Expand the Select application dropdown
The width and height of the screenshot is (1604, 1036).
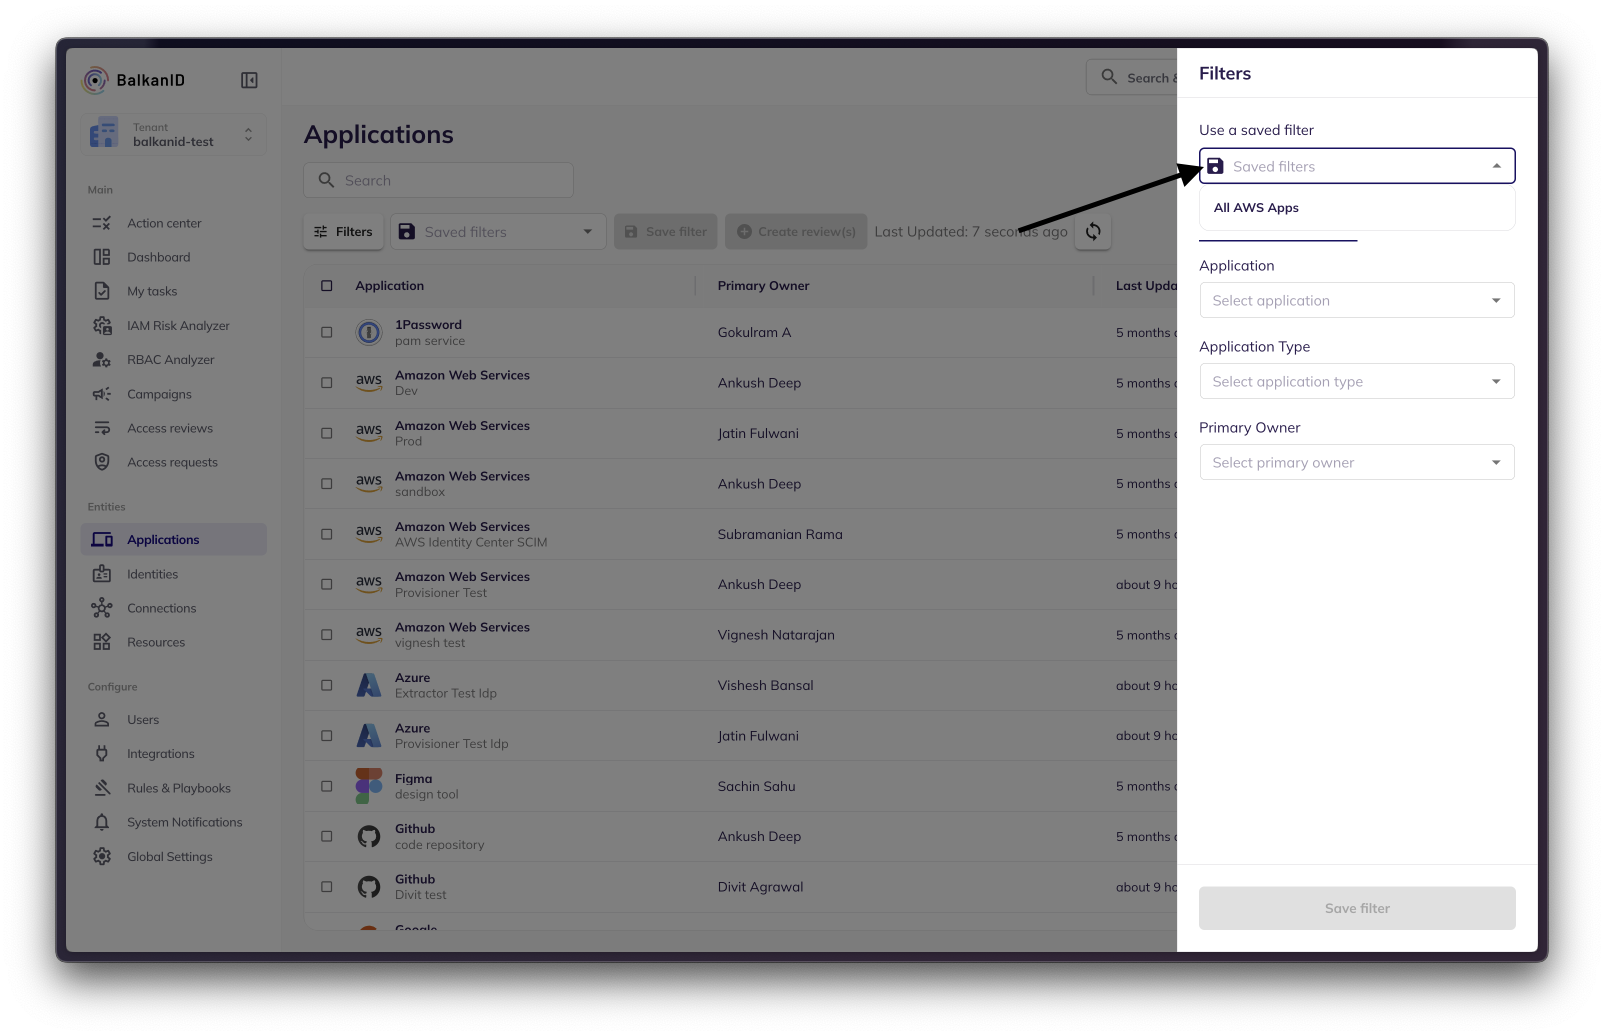pyautogui.click(x=1356, y=301)
